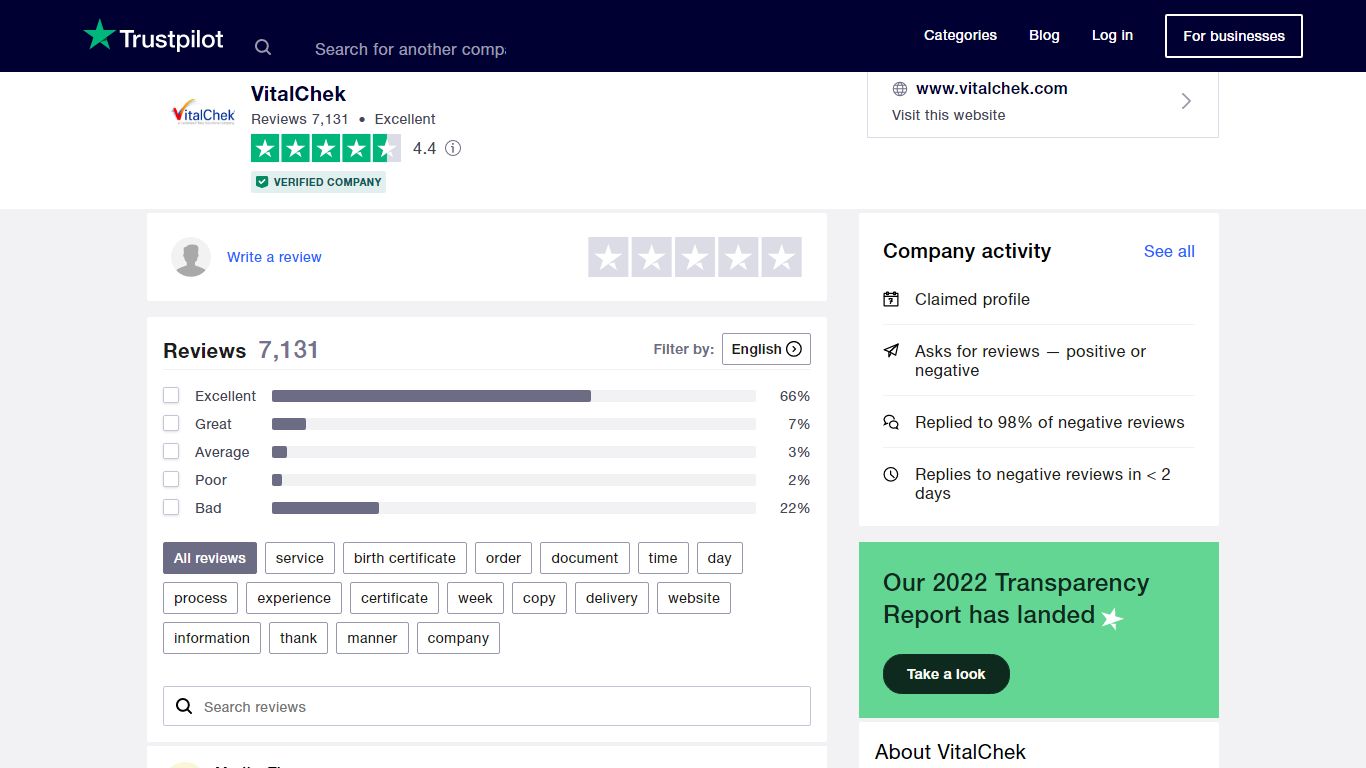Click Log in
Image resolution: width=1366 pixels, height=768 pixels.
1112,35
